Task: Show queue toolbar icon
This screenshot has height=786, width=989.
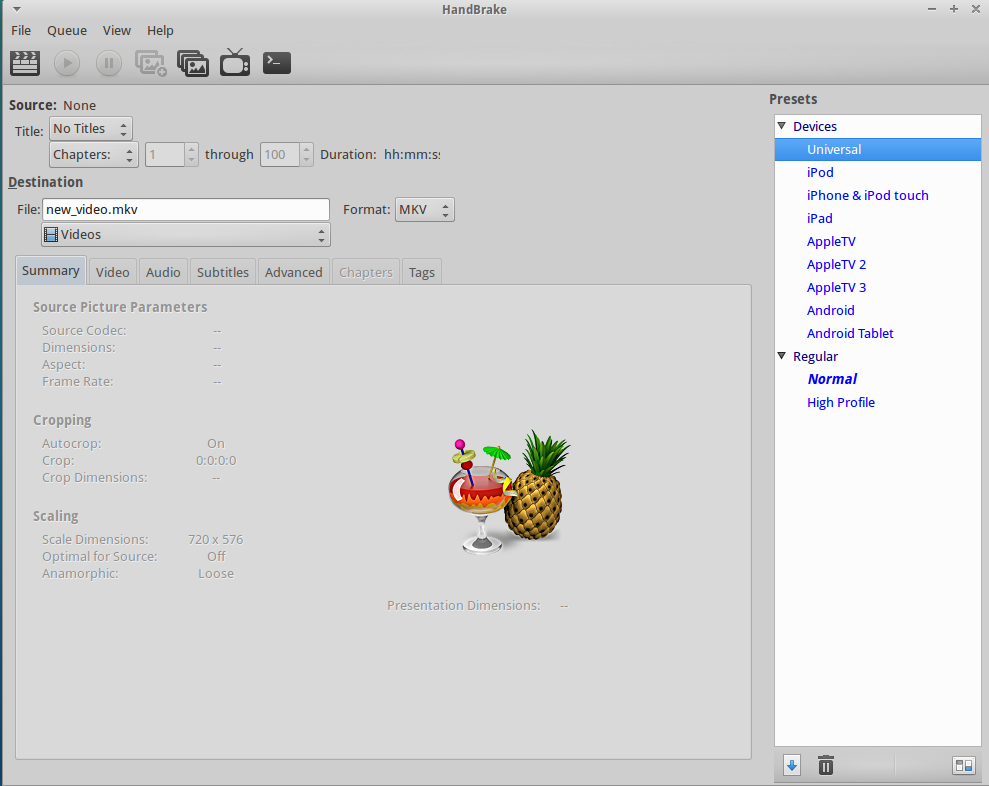Action: tap(193, 63)
